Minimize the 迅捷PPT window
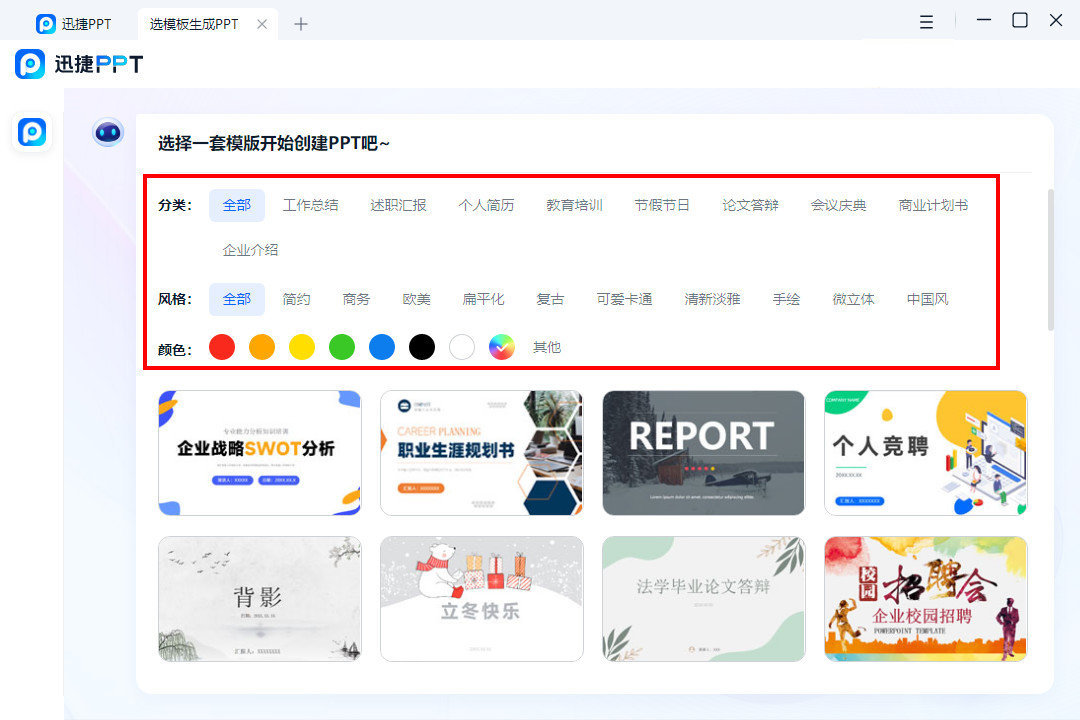Viewport: 1080px width, 720px height. tap(984, 21)
